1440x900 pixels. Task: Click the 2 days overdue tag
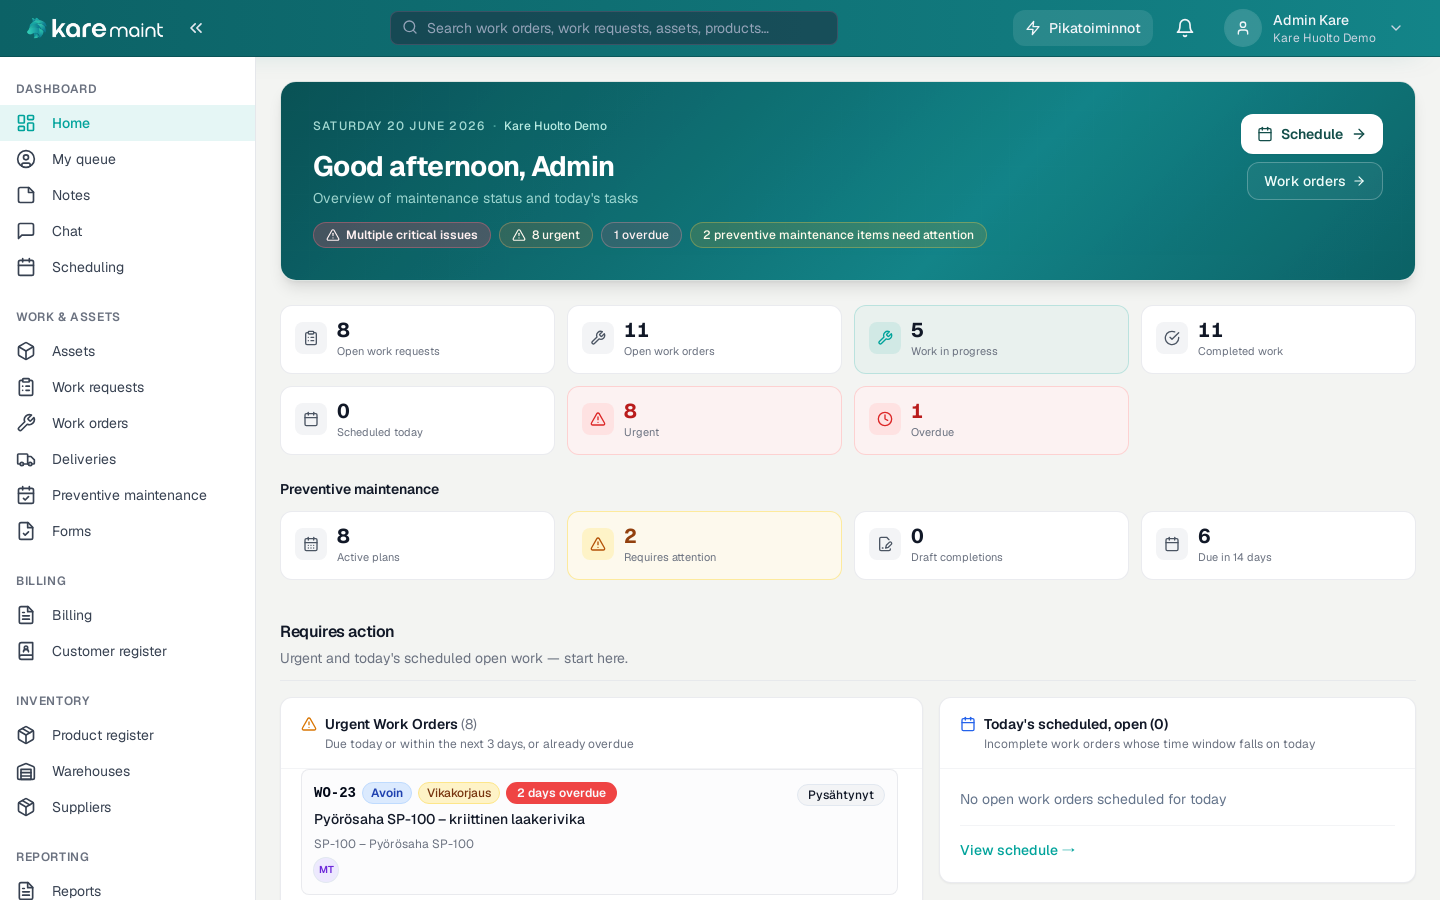[x=561, y=793]
